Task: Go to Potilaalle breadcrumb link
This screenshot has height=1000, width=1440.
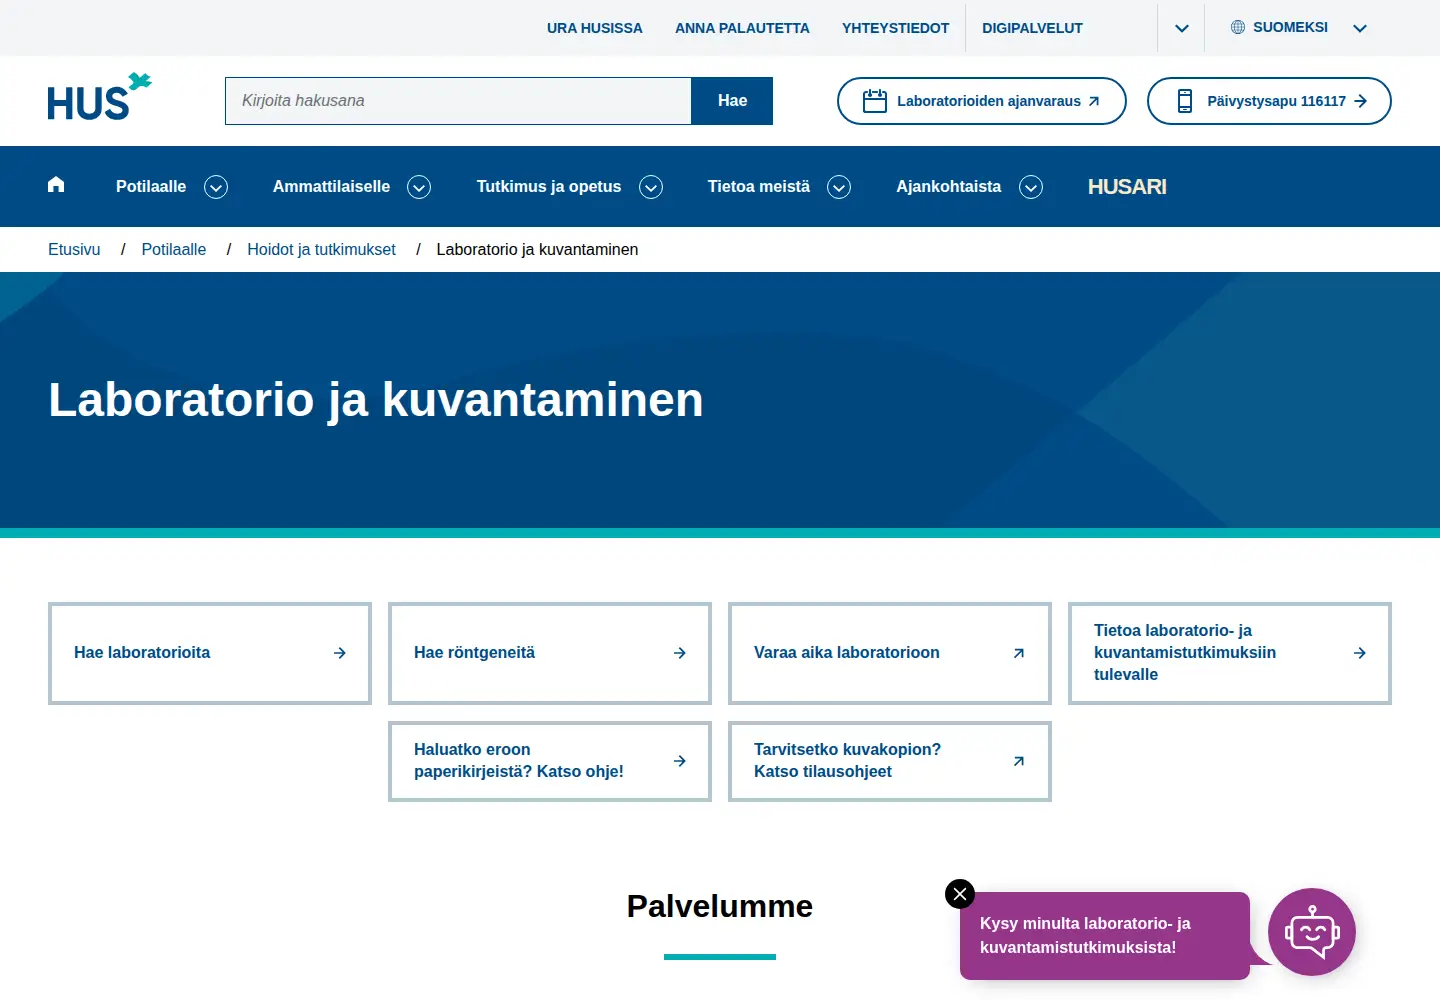Action: 174,249
